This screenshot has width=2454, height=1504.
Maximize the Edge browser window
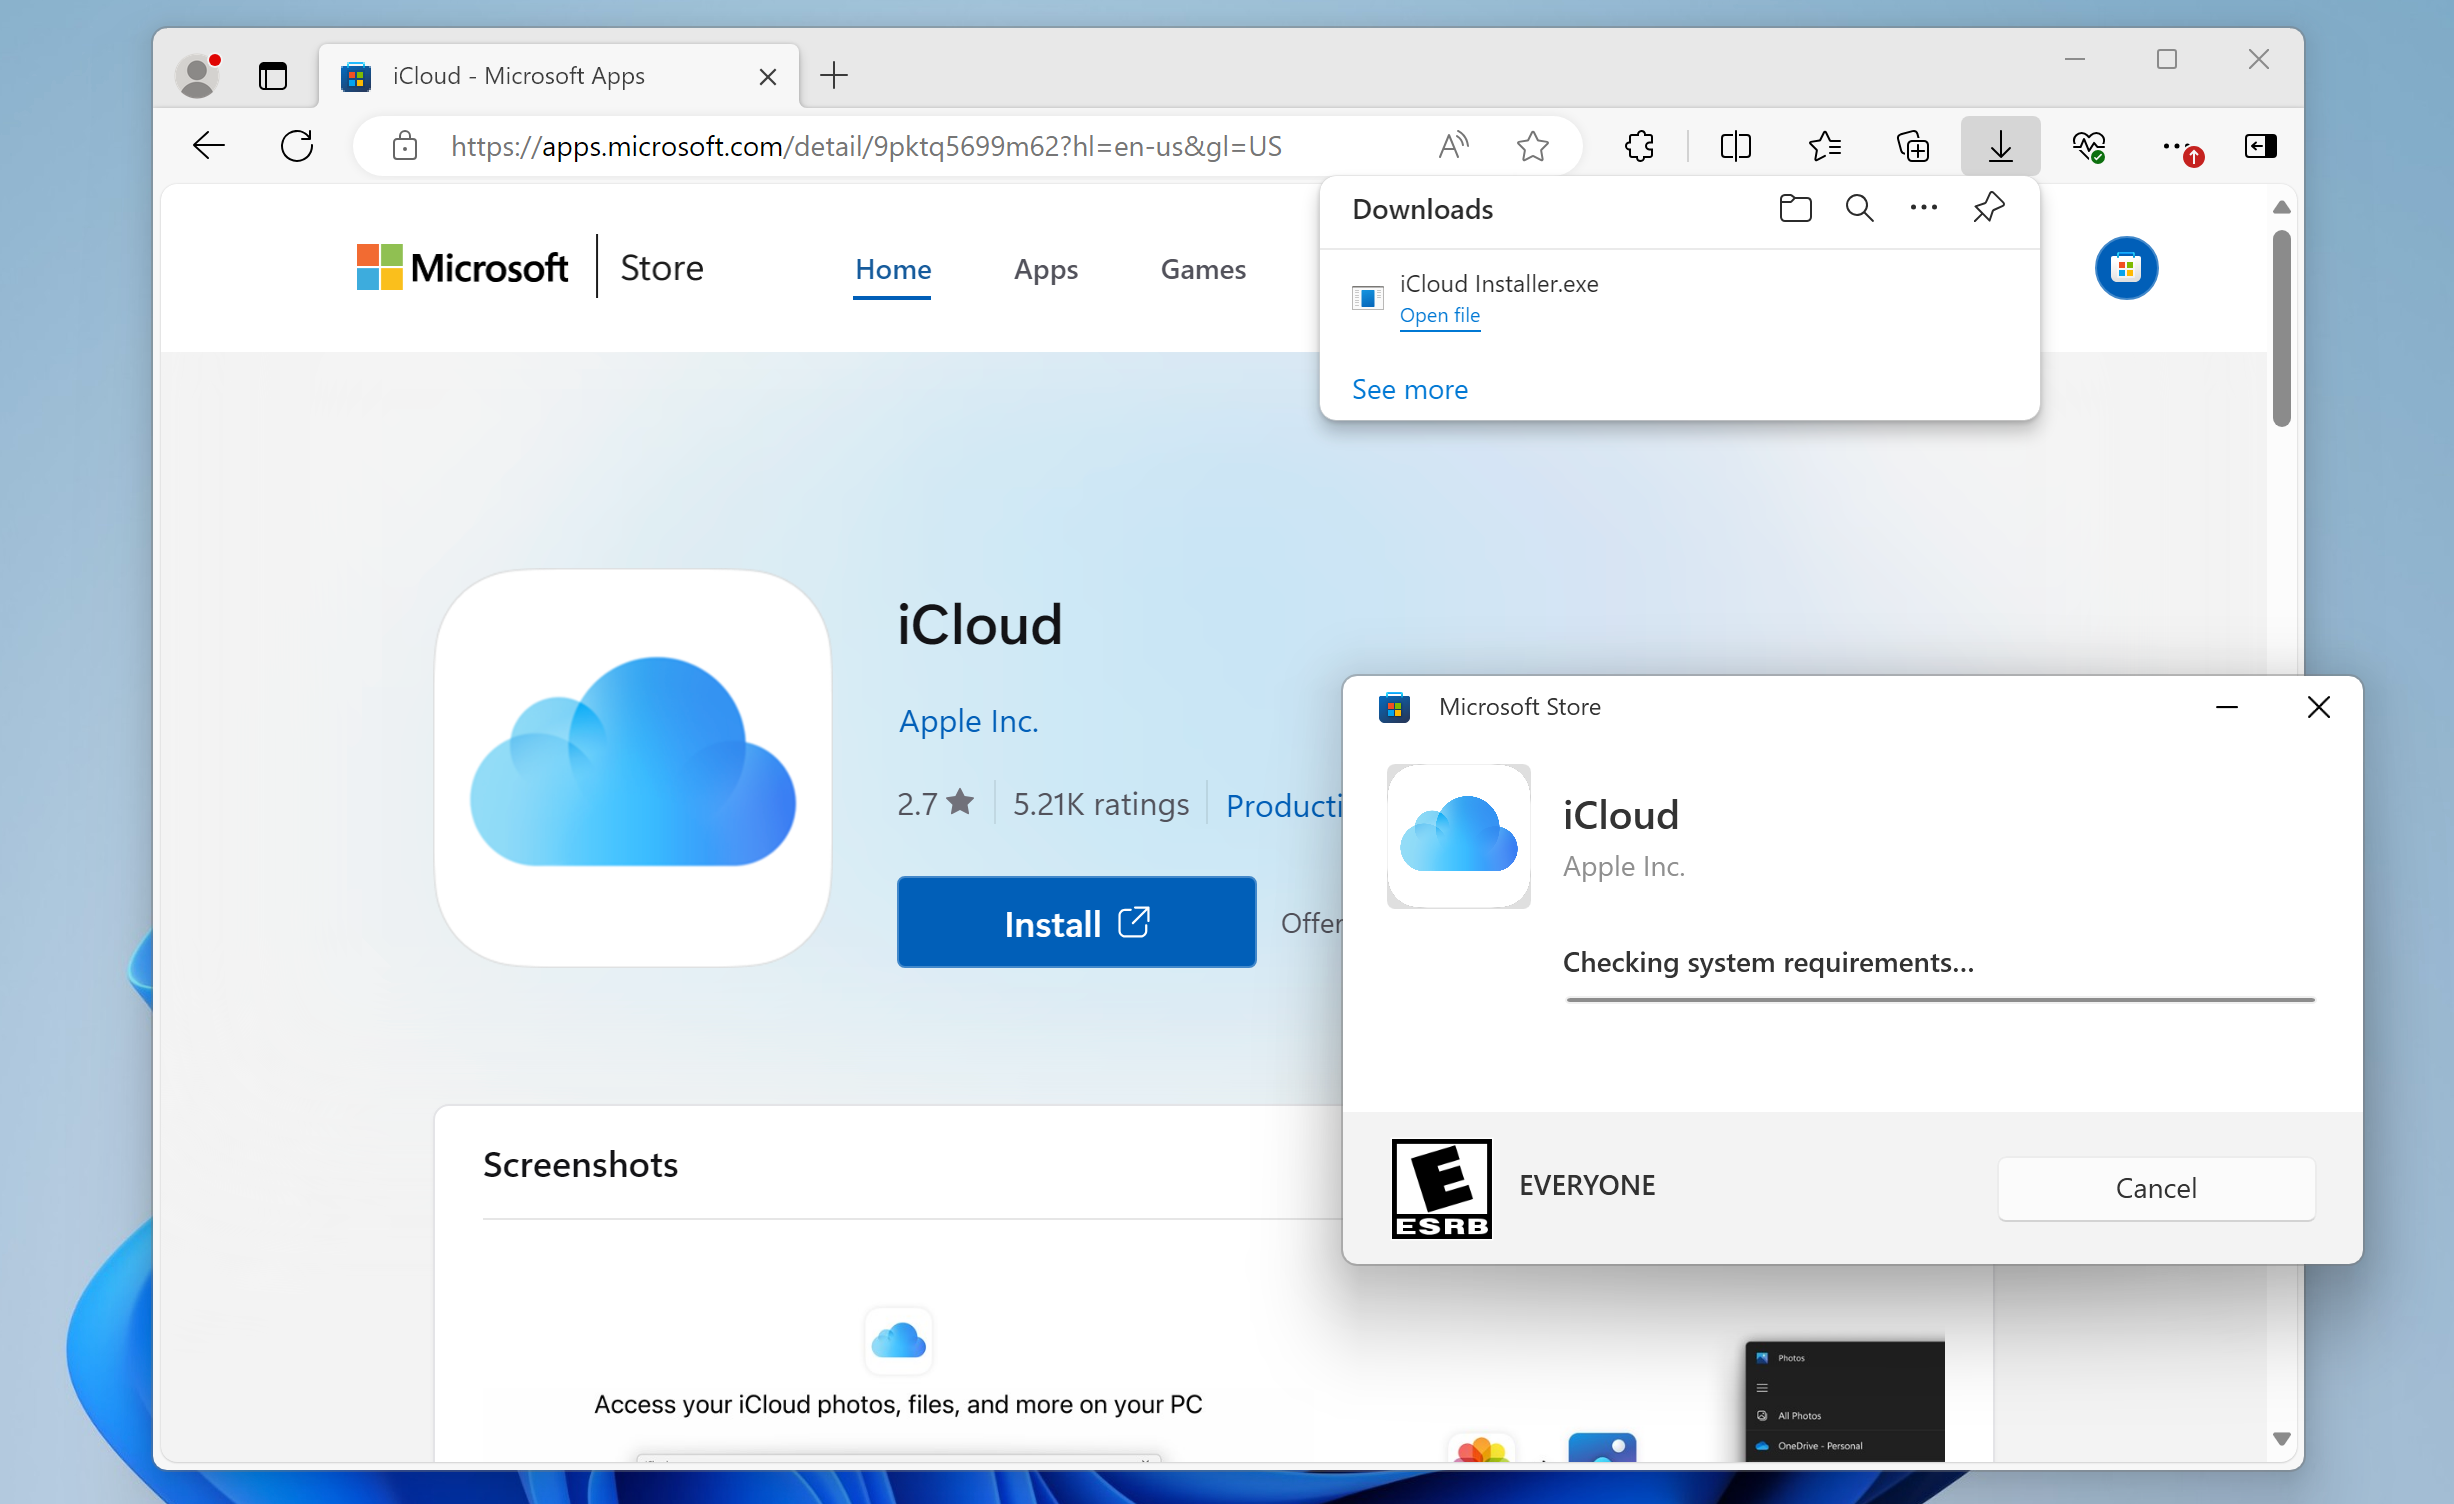[2166, 60]
